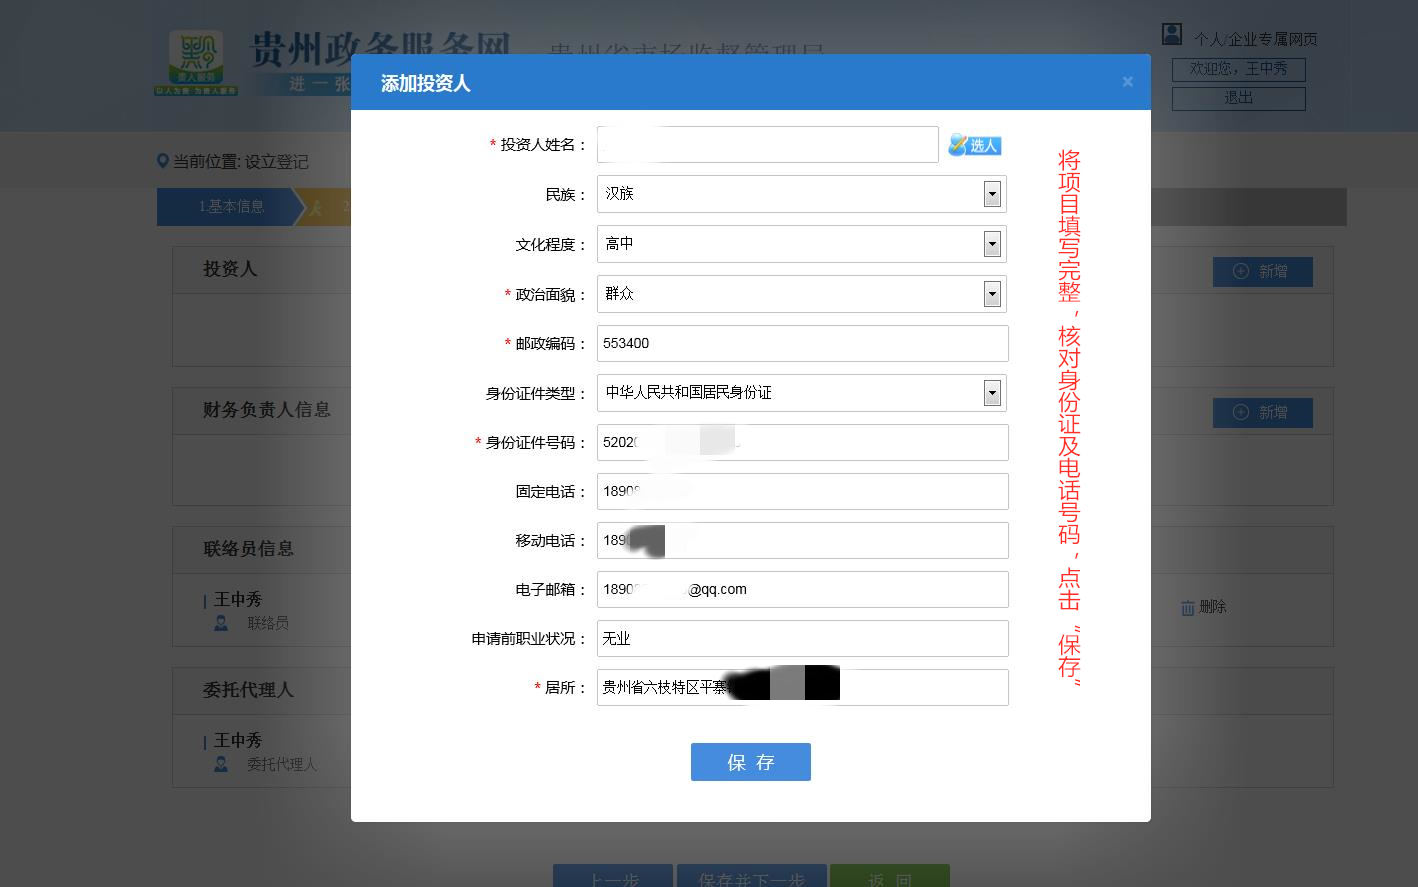Click the 邮政编码 field showing 553400

(803, 343)
